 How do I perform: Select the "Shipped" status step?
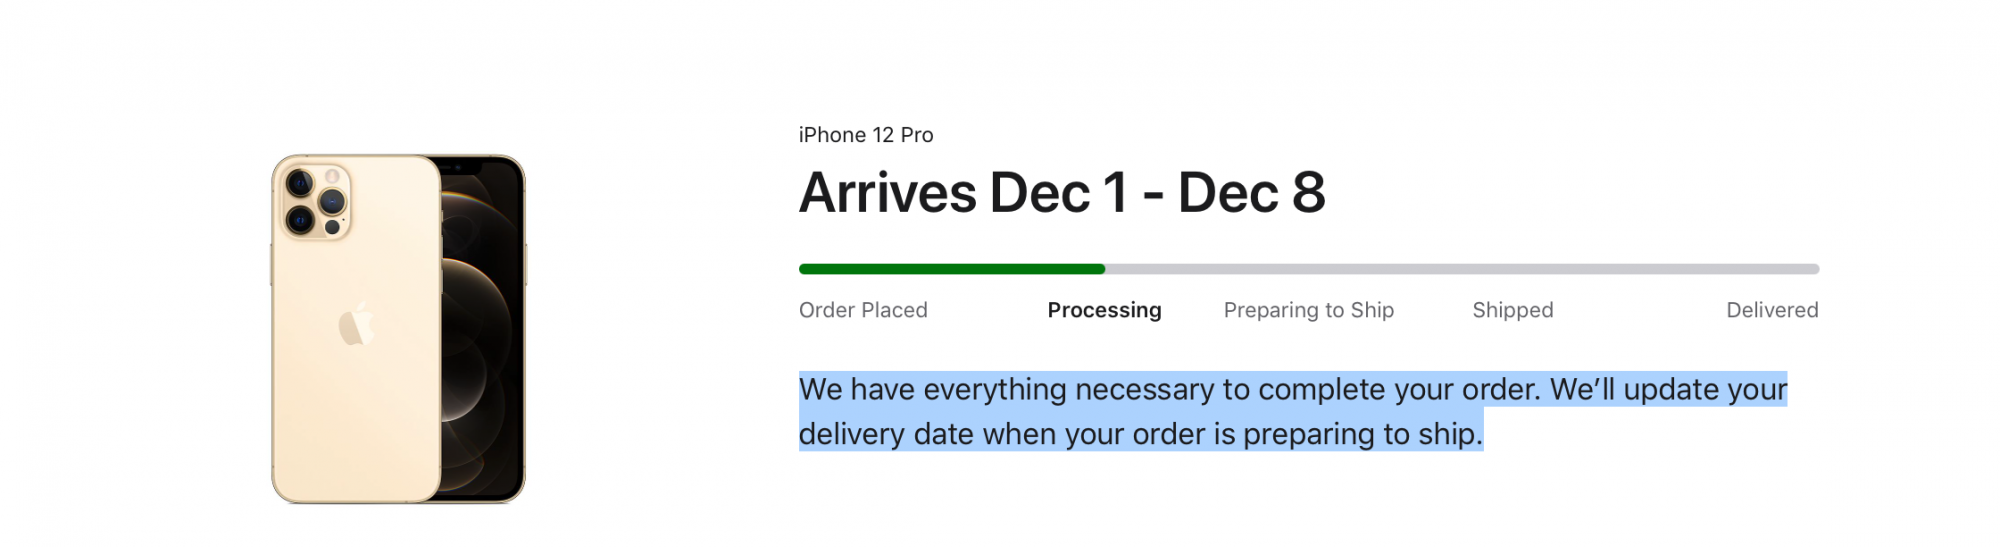(1512, 310)
